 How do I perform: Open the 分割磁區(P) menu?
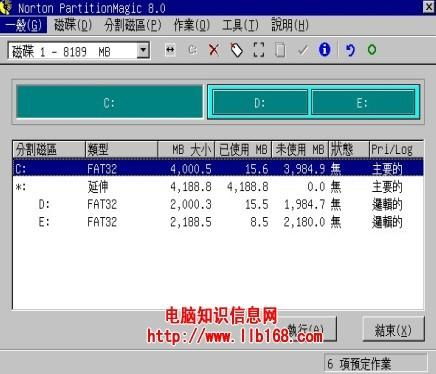click(x=133, y=25)
